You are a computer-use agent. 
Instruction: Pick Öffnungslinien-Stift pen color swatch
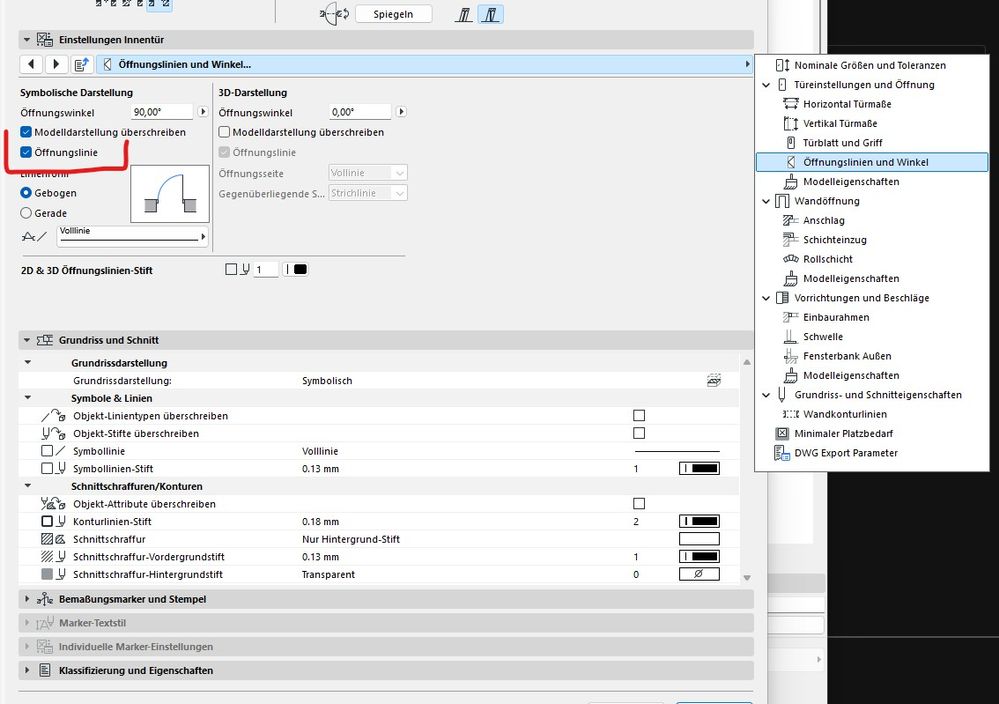(x=296, y=269)
